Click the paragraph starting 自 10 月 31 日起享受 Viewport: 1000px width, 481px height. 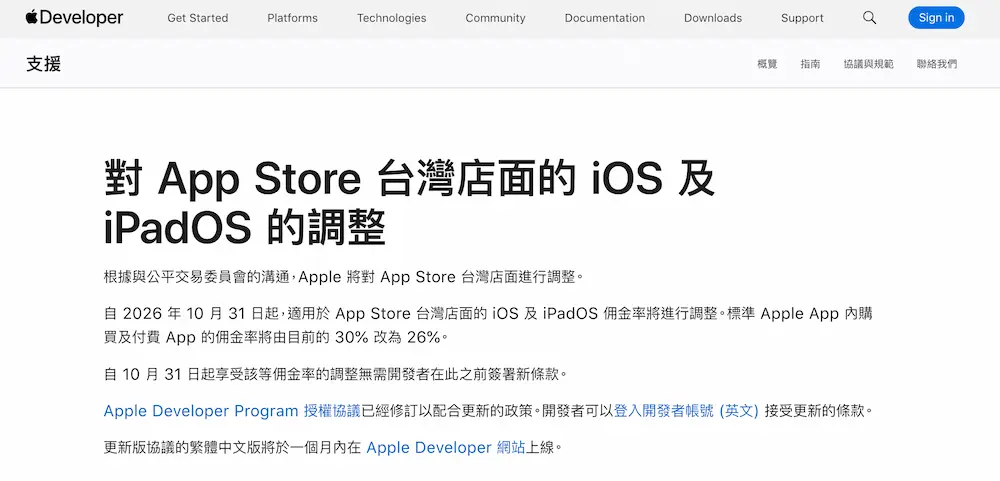[x=335, y=374]
